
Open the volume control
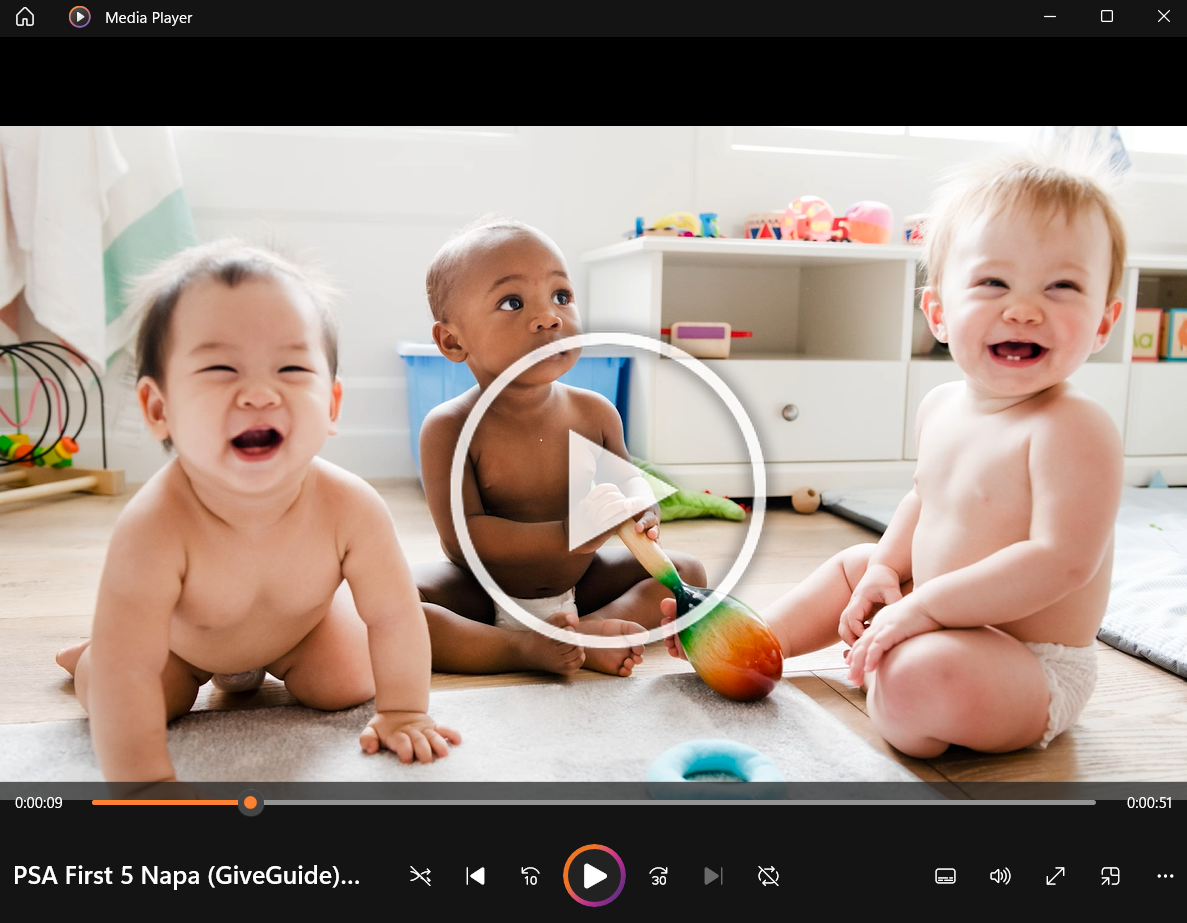(1000, 876)
